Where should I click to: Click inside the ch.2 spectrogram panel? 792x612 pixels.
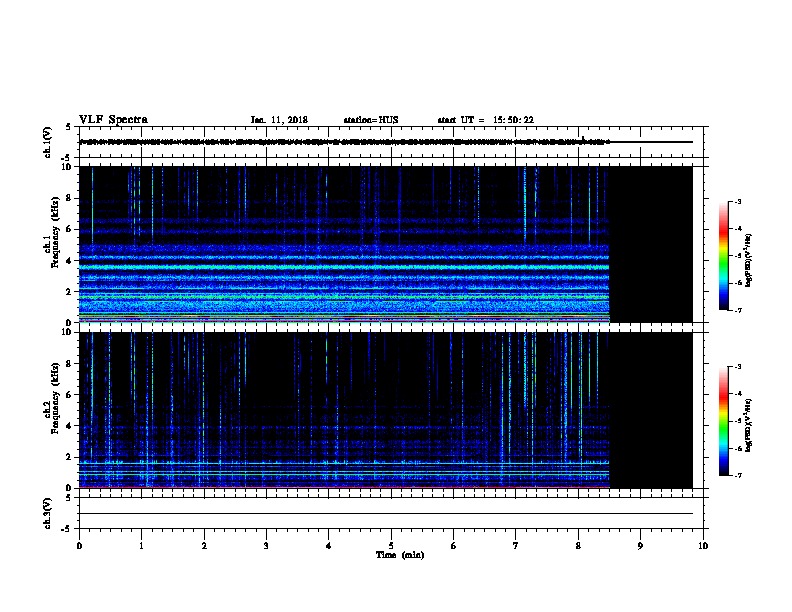tap(386, 410)
